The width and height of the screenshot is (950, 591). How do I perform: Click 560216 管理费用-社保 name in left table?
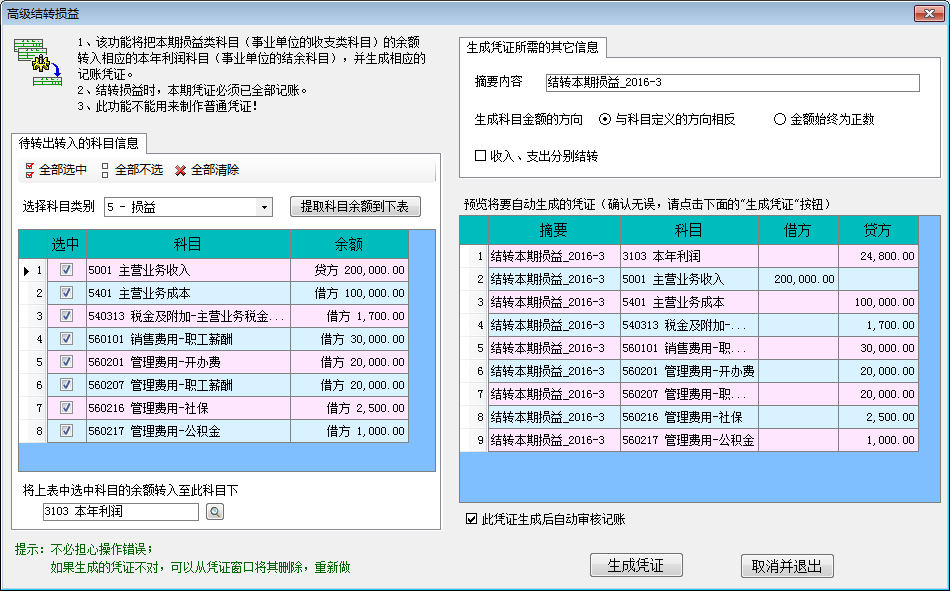[x=188, y=409]
